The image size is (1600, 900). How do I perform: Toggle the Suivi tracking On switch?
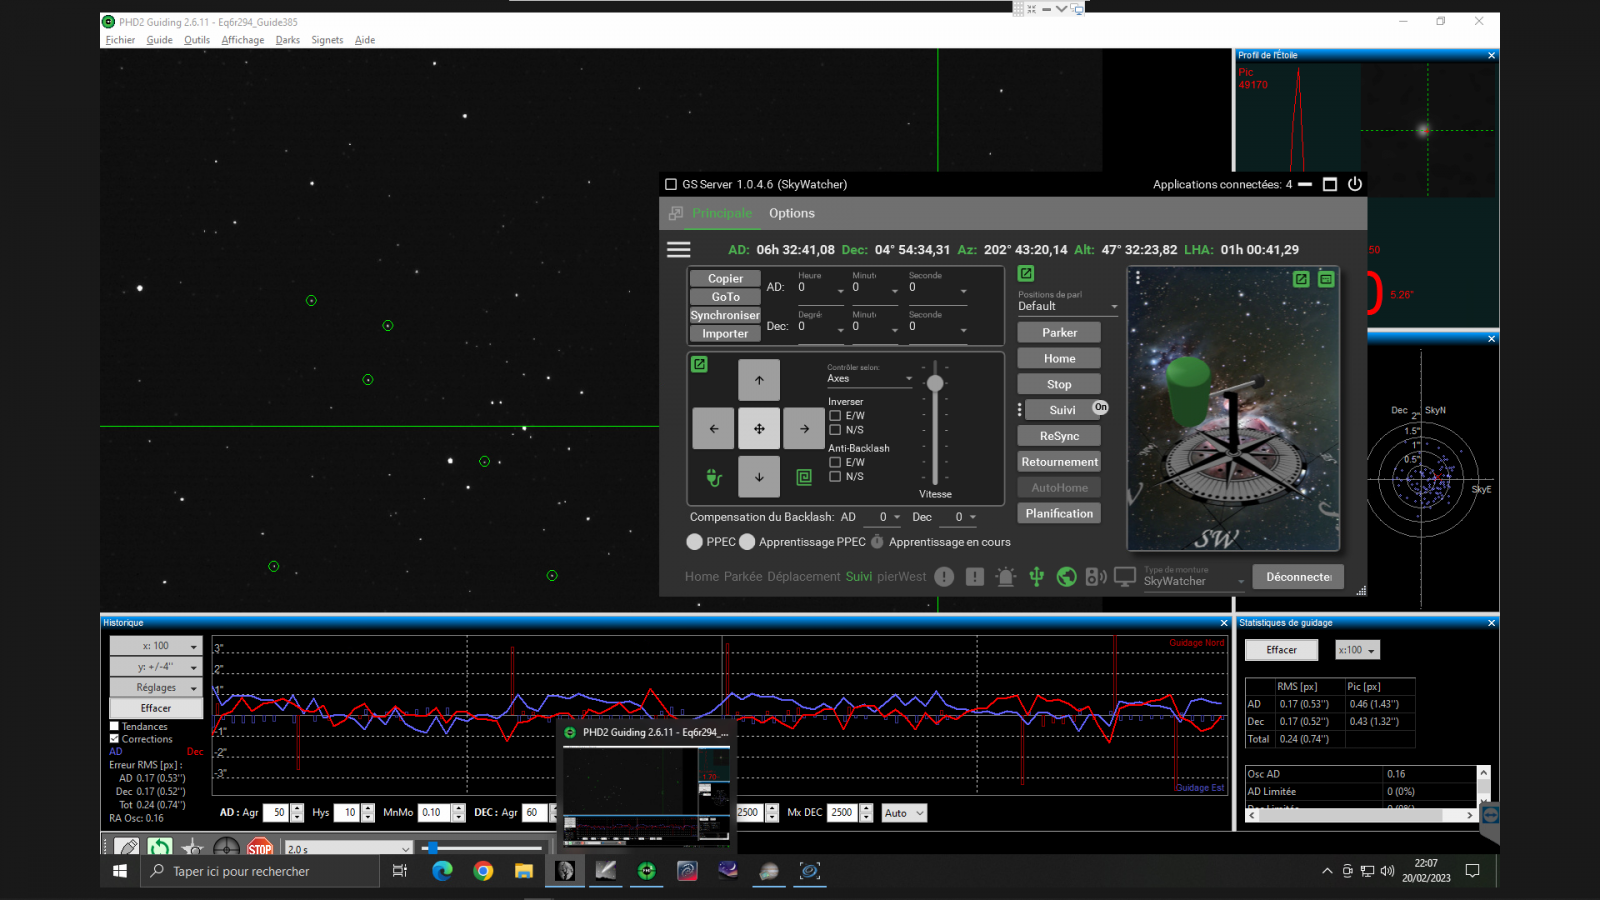coord(1100,408)
